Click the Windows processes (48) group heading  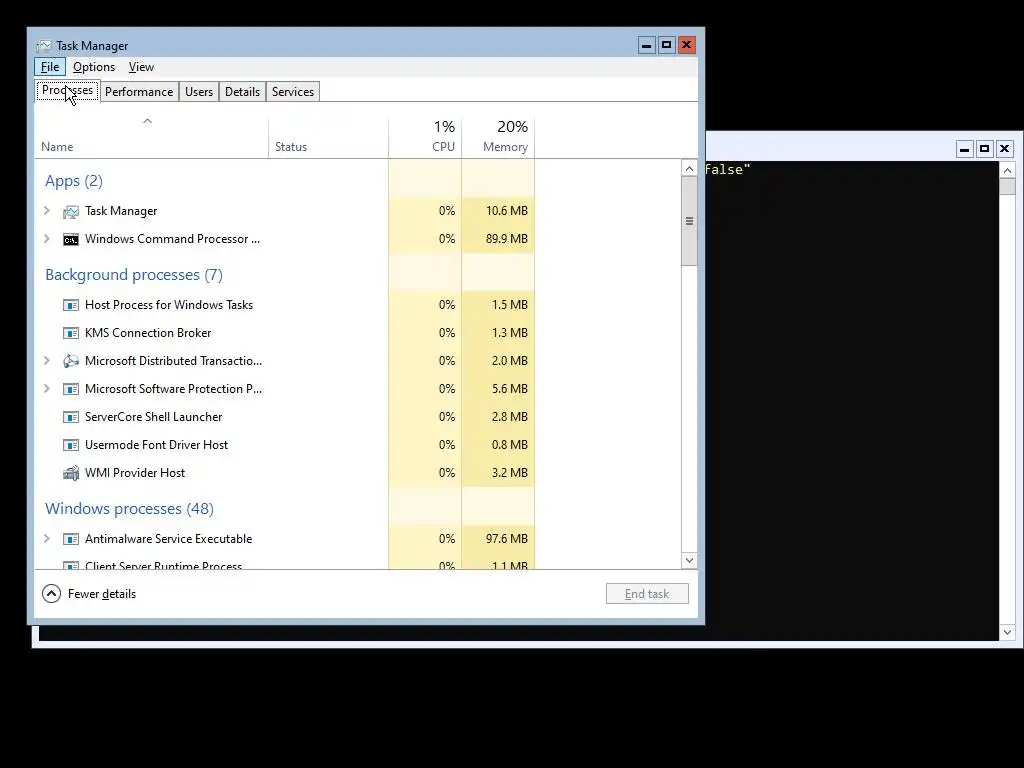[x=129, y=509]
